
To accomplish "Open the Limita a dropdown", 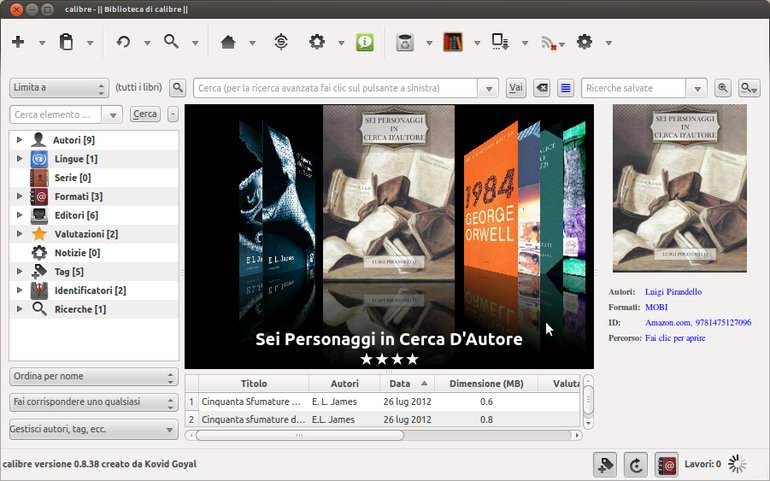I will pyautogui.click(x=58, y=88).
